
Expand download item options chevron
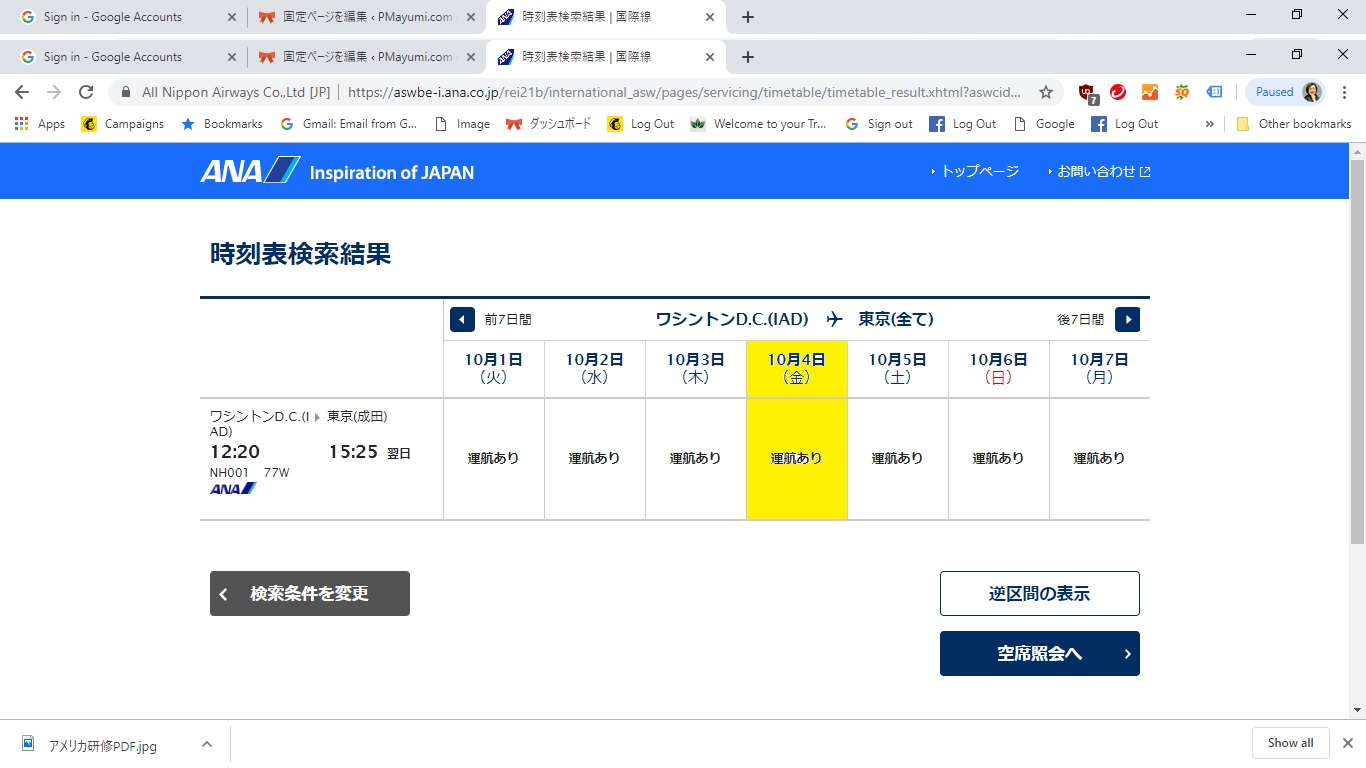pos(207,744)
